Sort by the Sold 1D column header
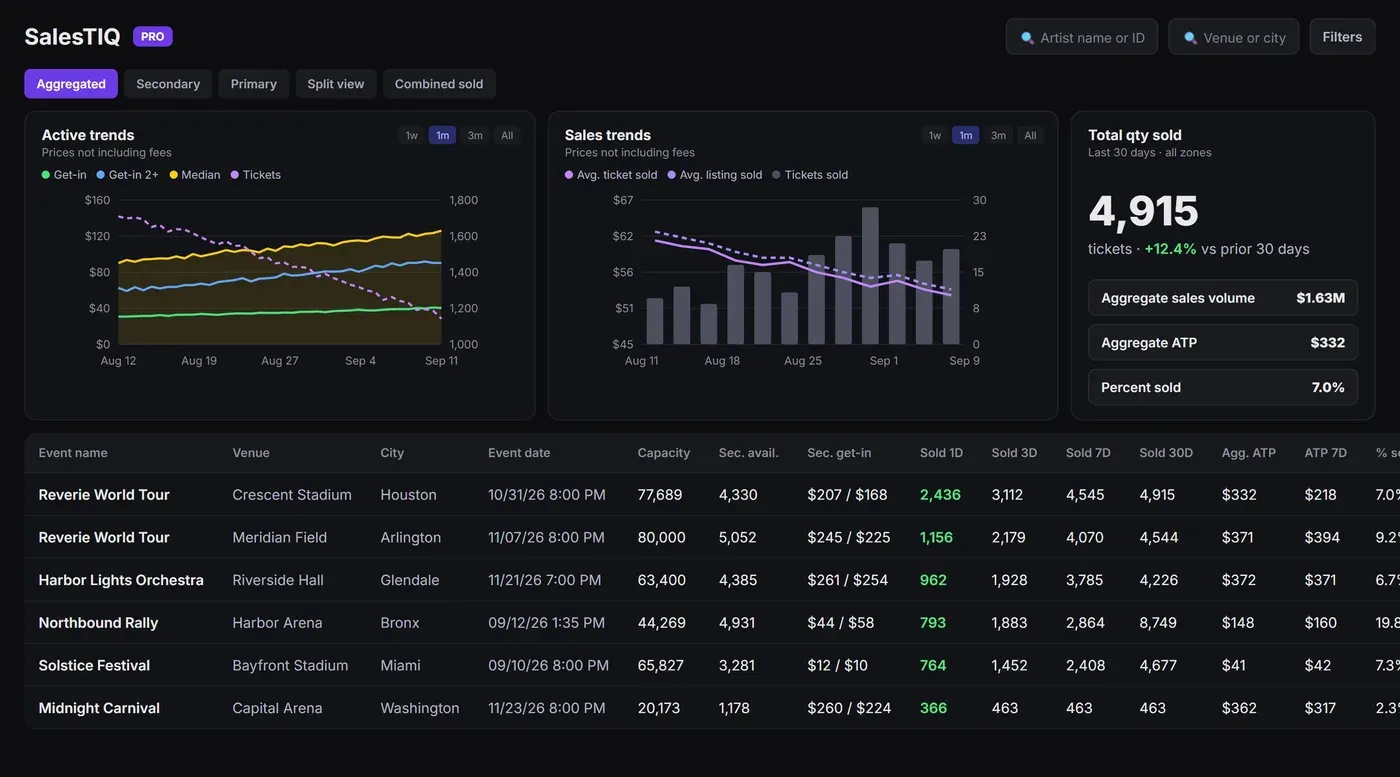 point(941,453)
